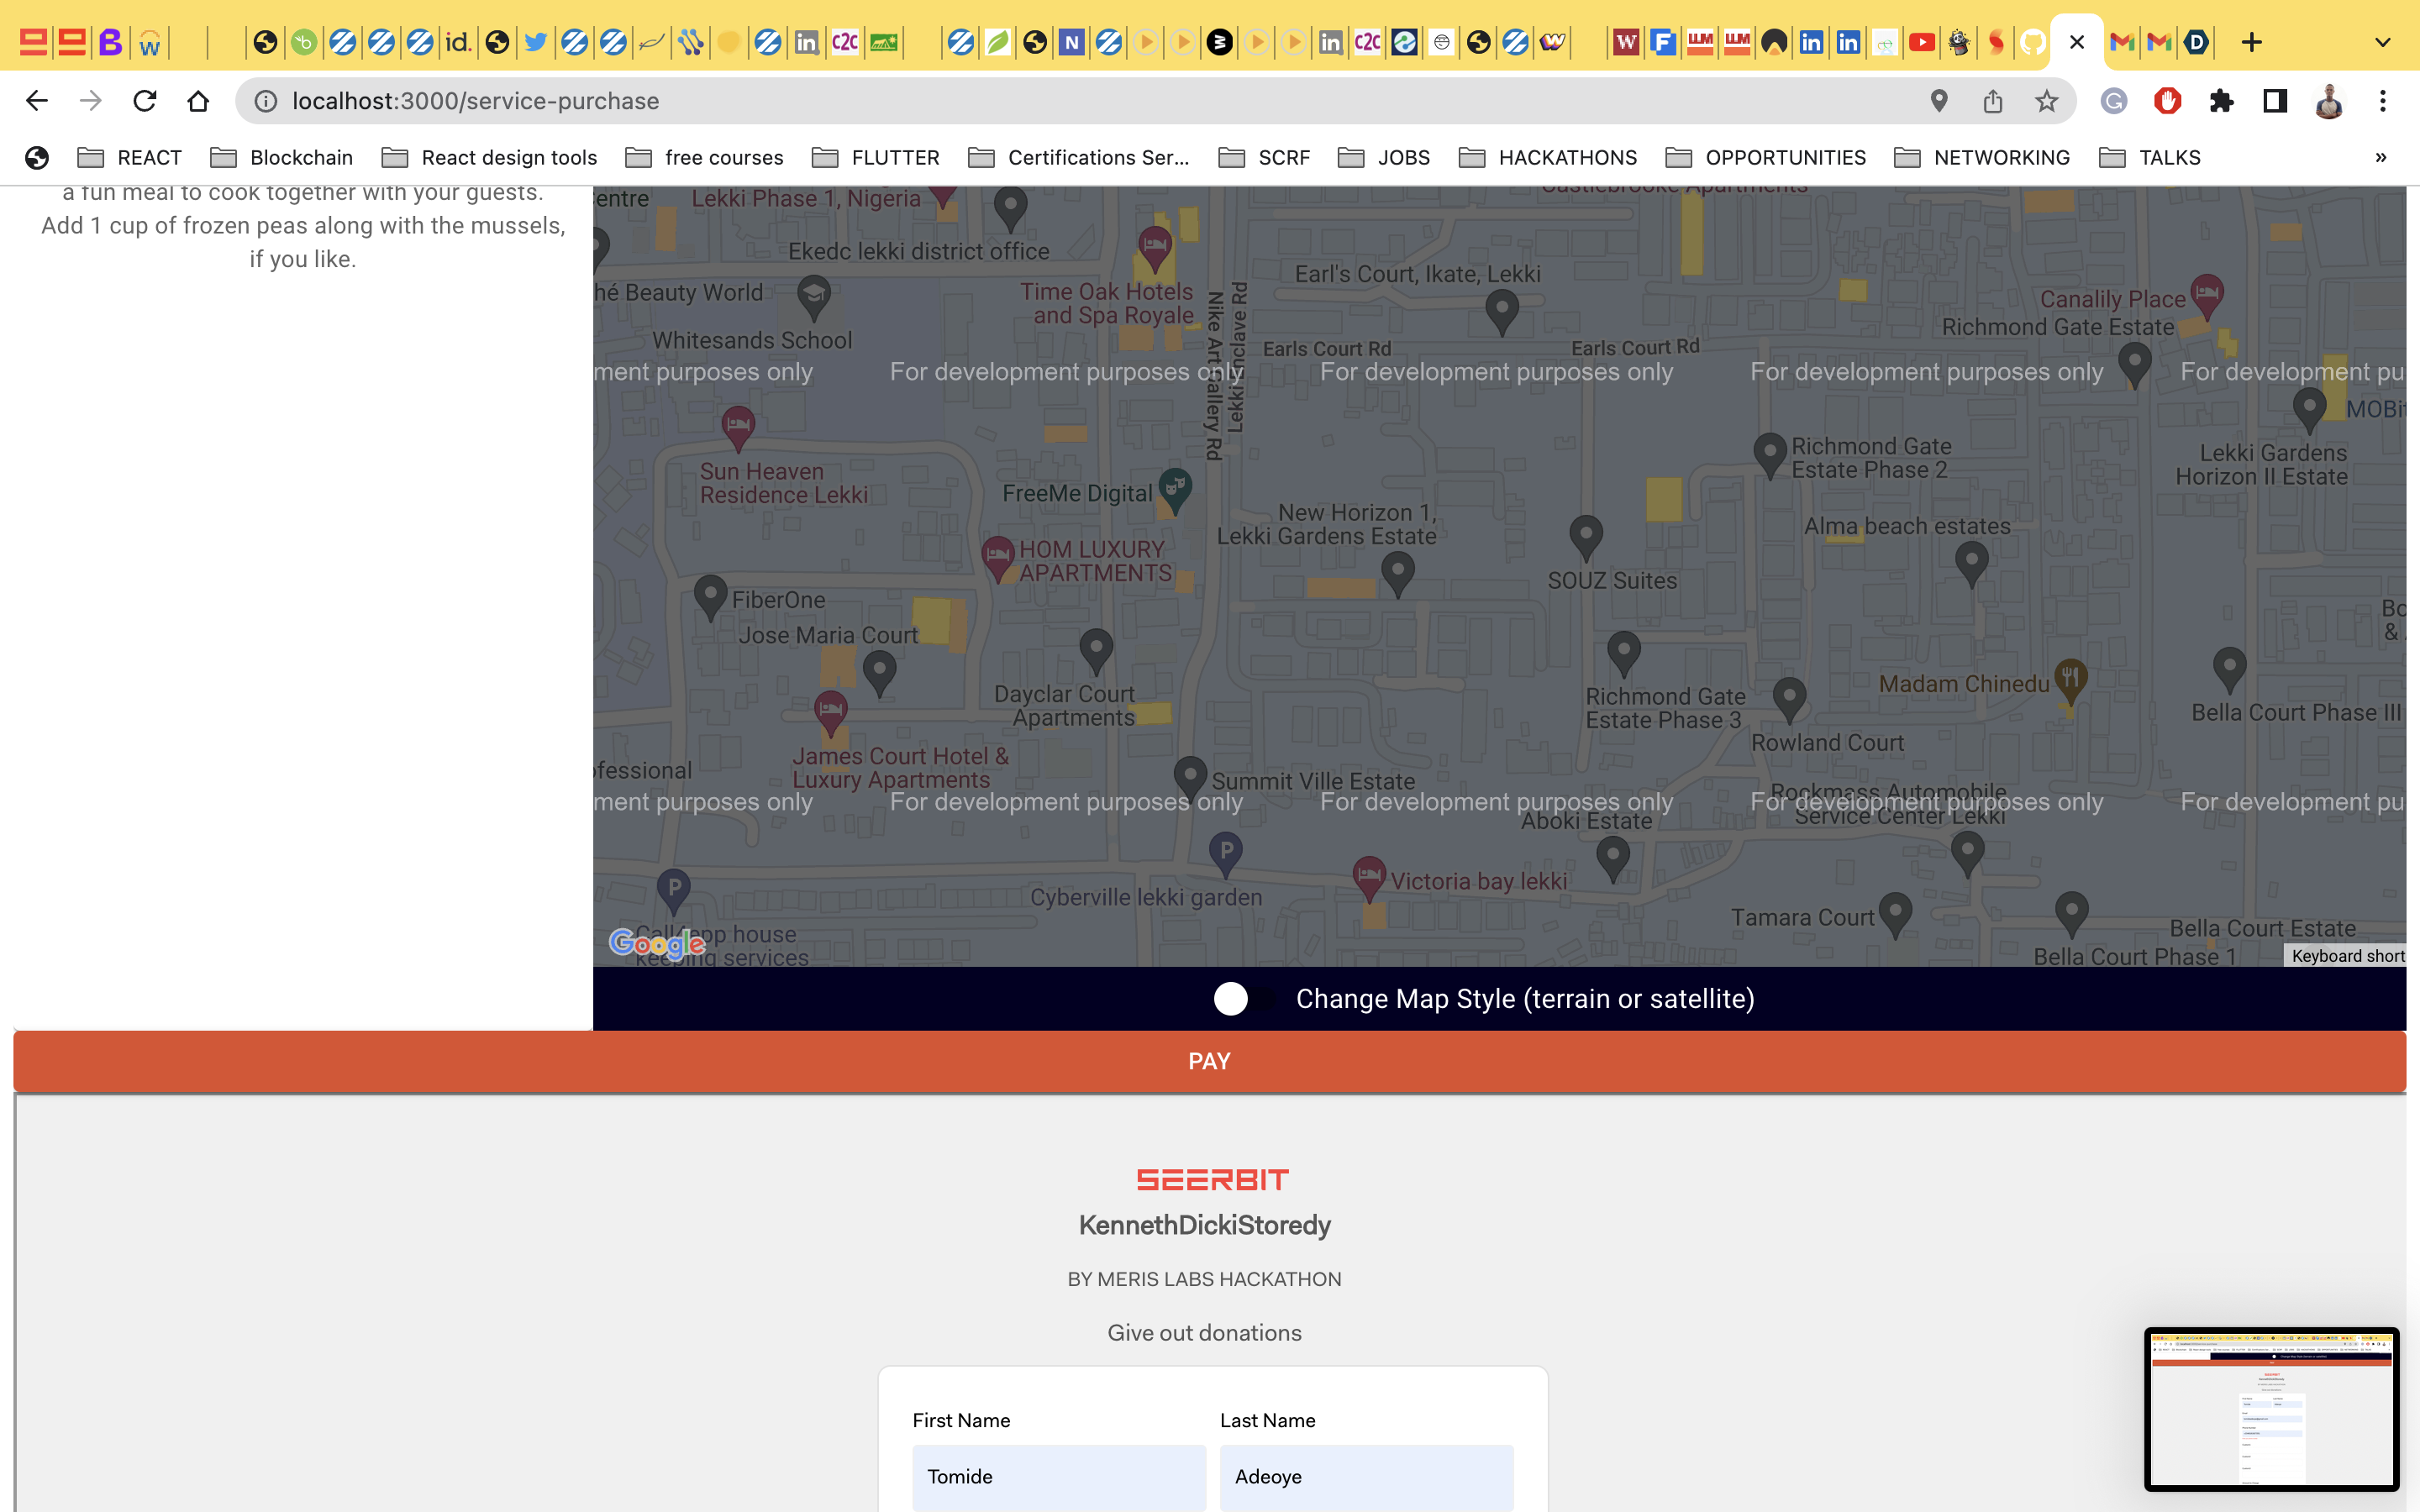Open the TALKS bookmarks folder

2150,157
